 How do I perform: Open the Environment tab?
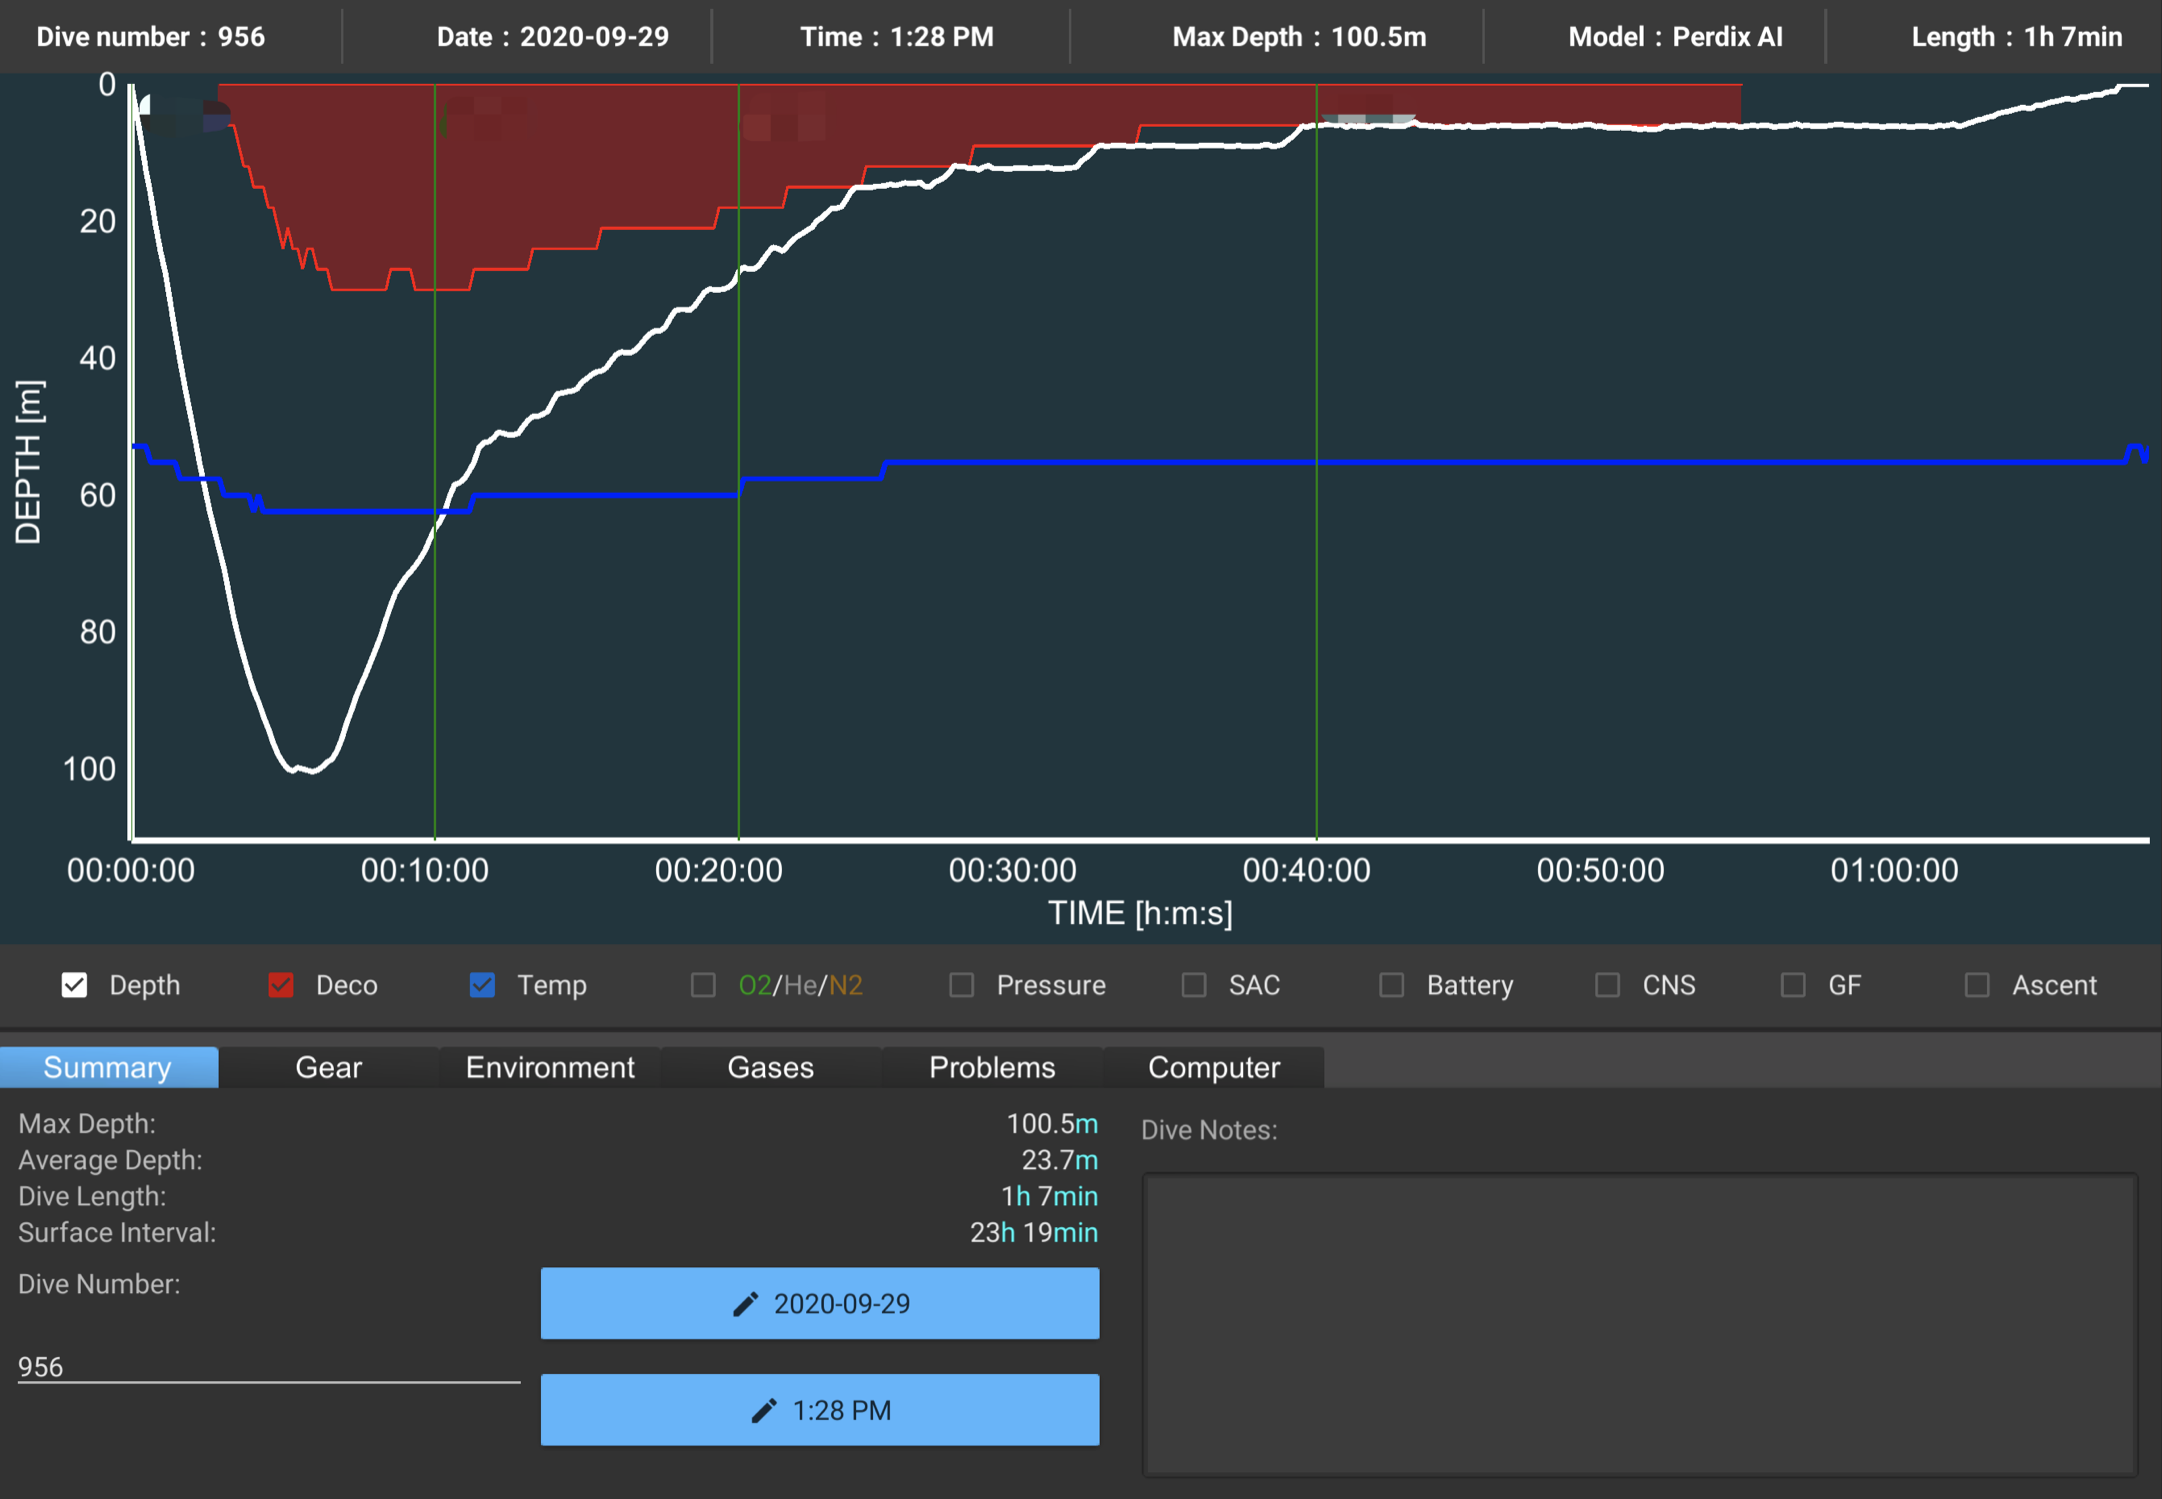pos(550,1067)
